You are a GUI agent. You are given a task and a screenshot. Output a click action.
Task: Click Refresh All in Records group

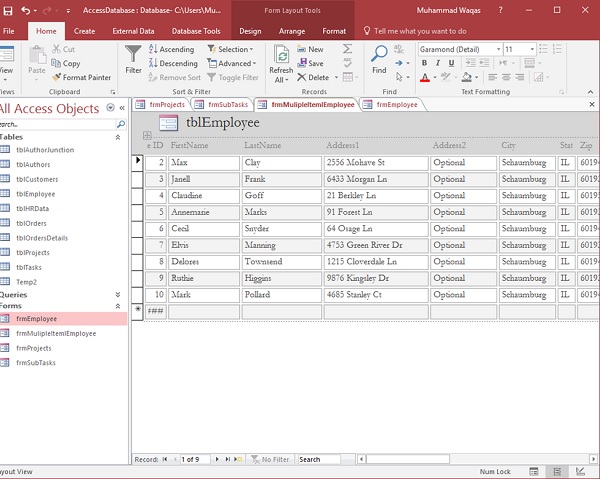[x=281, y=62]
